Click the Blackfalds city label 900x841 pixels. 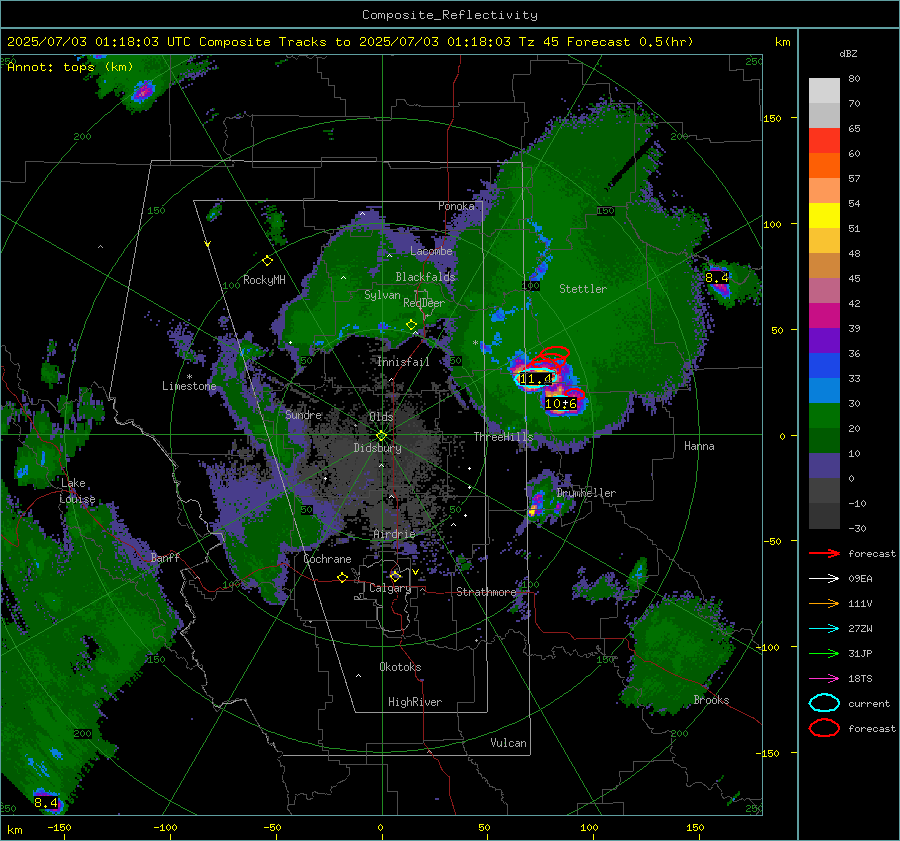point(425,277)
